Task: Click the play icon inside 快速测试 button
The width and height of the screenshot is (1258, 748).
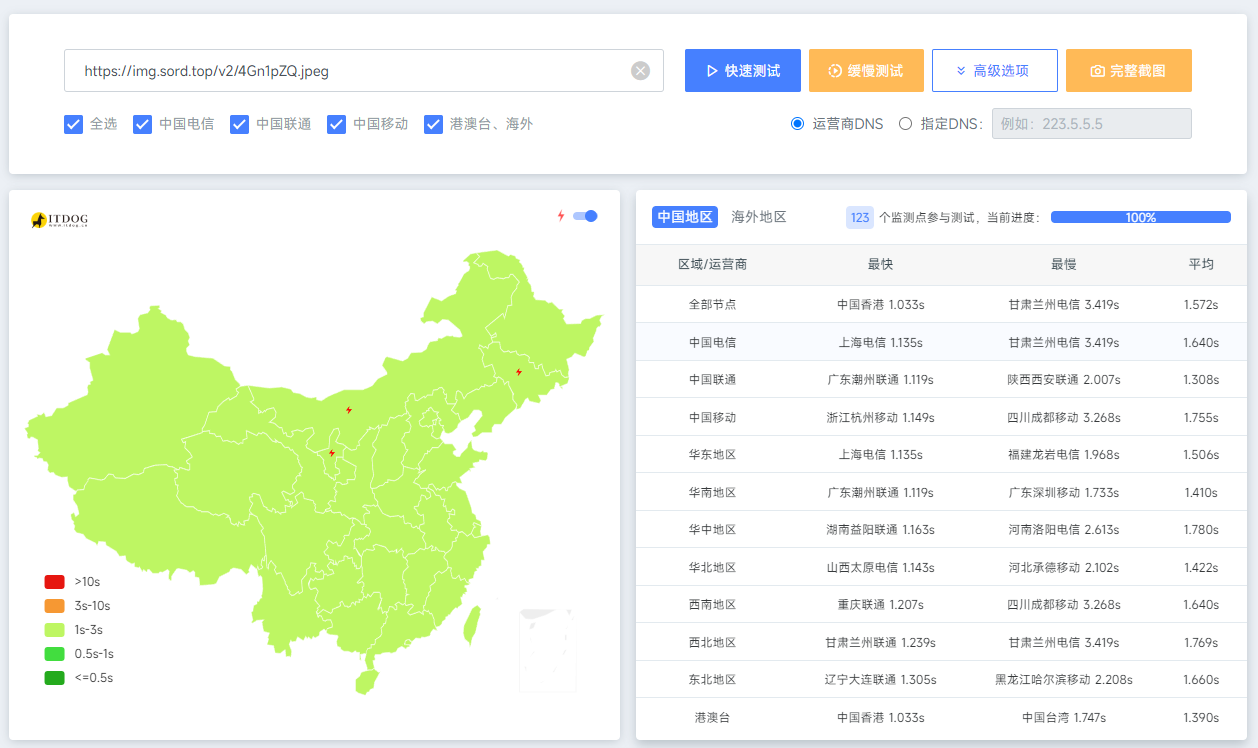Action: pos(712,70)
